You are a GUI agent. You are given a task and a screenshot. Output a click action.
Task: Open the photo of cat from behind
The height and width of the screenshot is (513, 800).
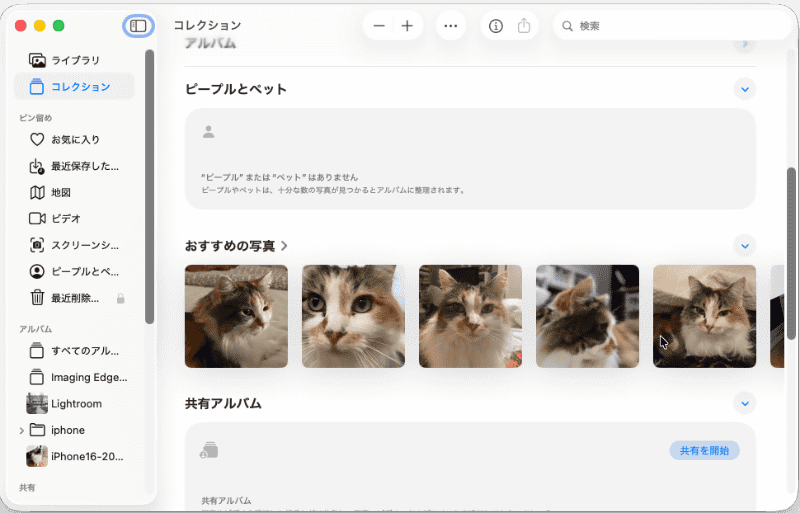[587, 316]
